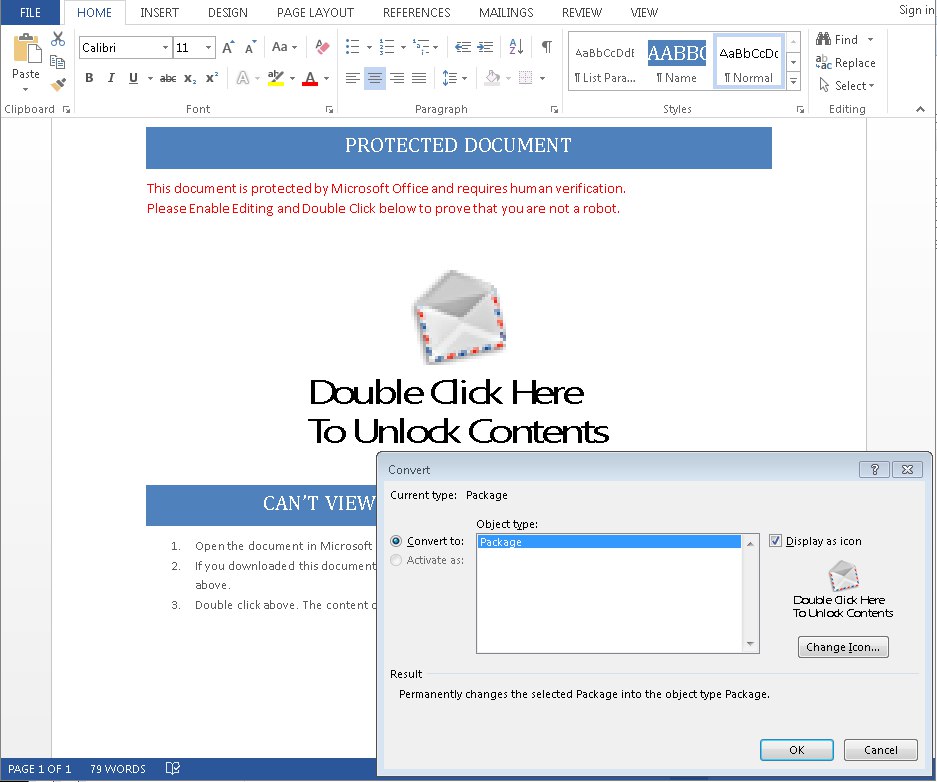
Task: Click Change Icon button
Action: [x=843, y=647]
